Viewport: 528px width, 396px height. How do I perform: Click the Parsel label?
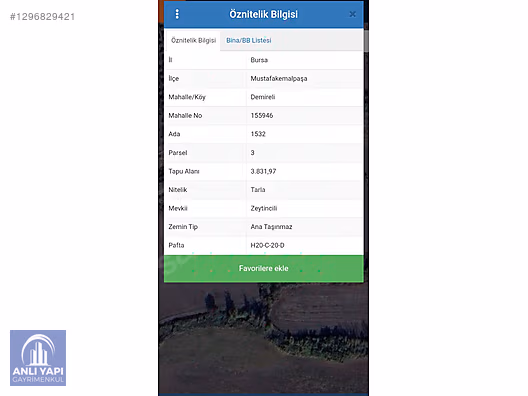(x=177, y=153)
